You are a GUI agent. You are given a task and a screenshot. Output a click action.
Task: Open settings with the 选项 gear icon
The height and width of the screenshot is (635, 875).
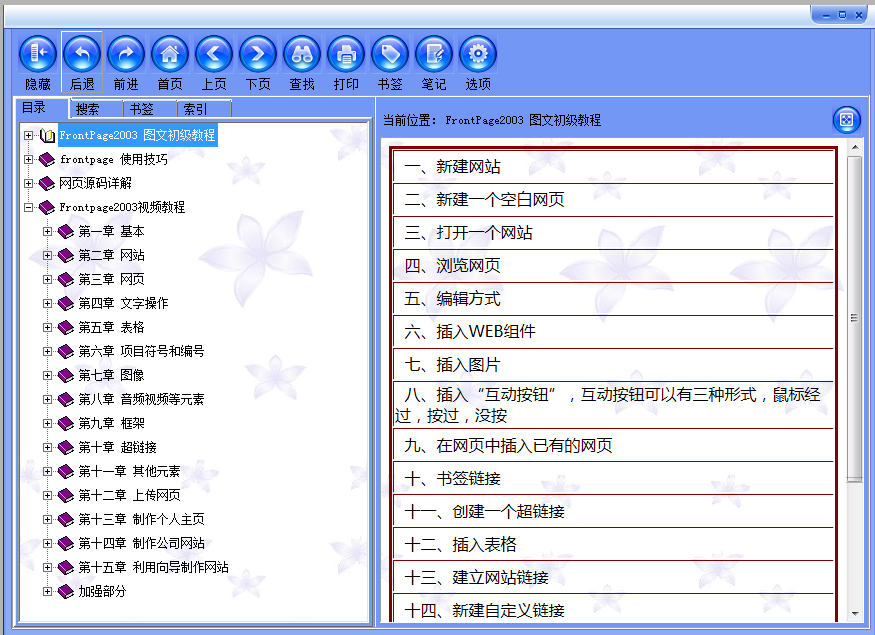point(478,54)
